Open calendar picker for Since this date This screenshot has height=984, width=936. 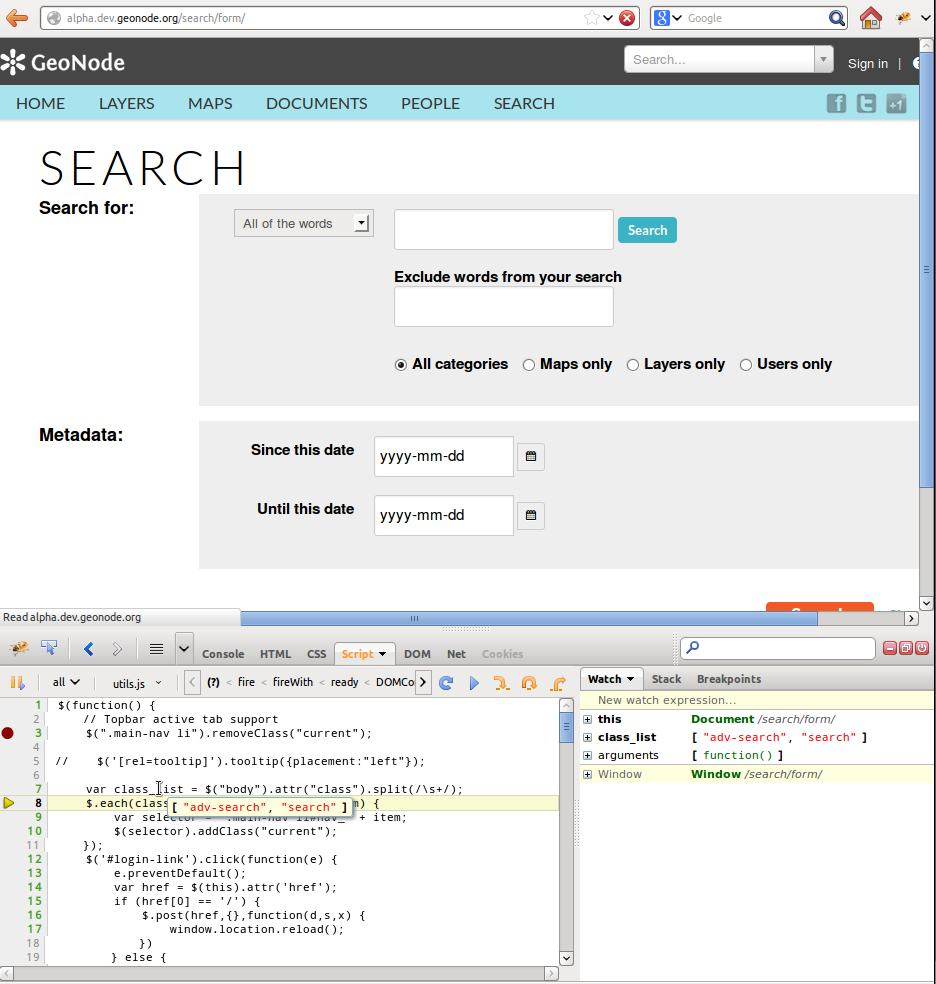point(531,456)
